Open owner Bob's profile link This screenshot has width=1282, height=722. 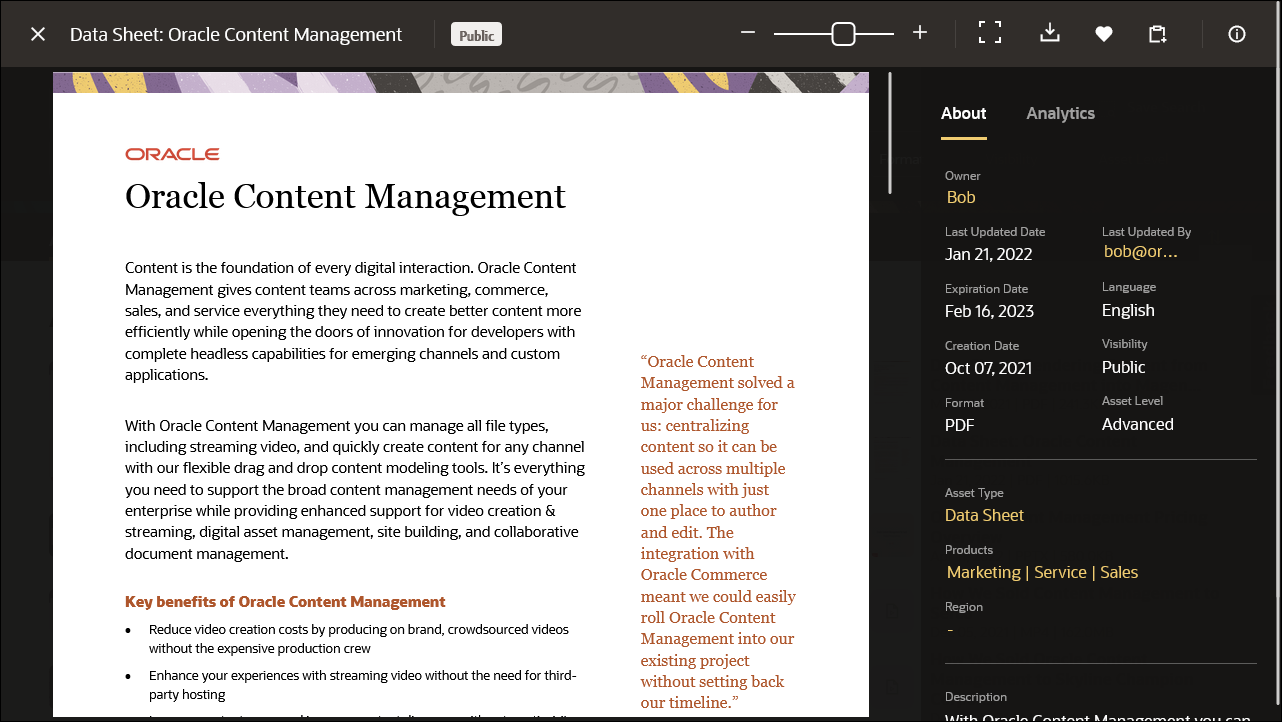(x=961, y=198)
